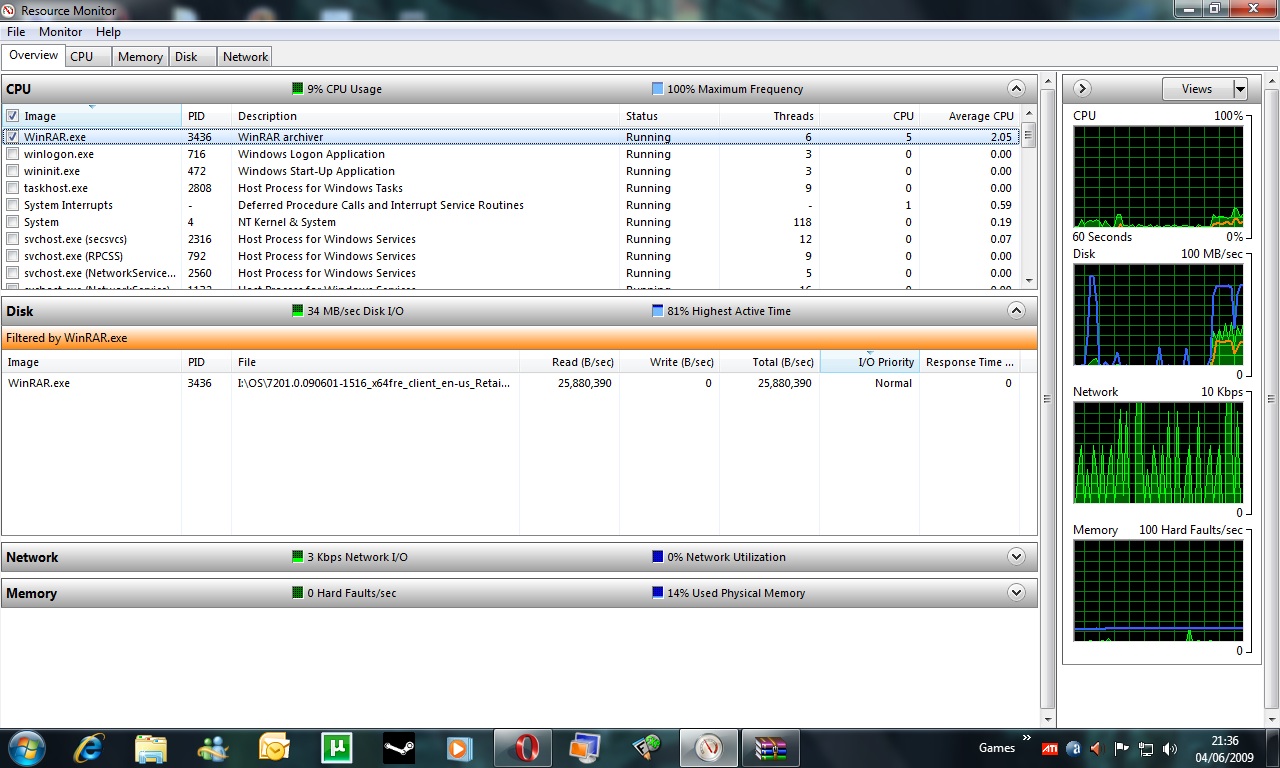
Task: Switch to the Memory tab
Action: point(140,56)
